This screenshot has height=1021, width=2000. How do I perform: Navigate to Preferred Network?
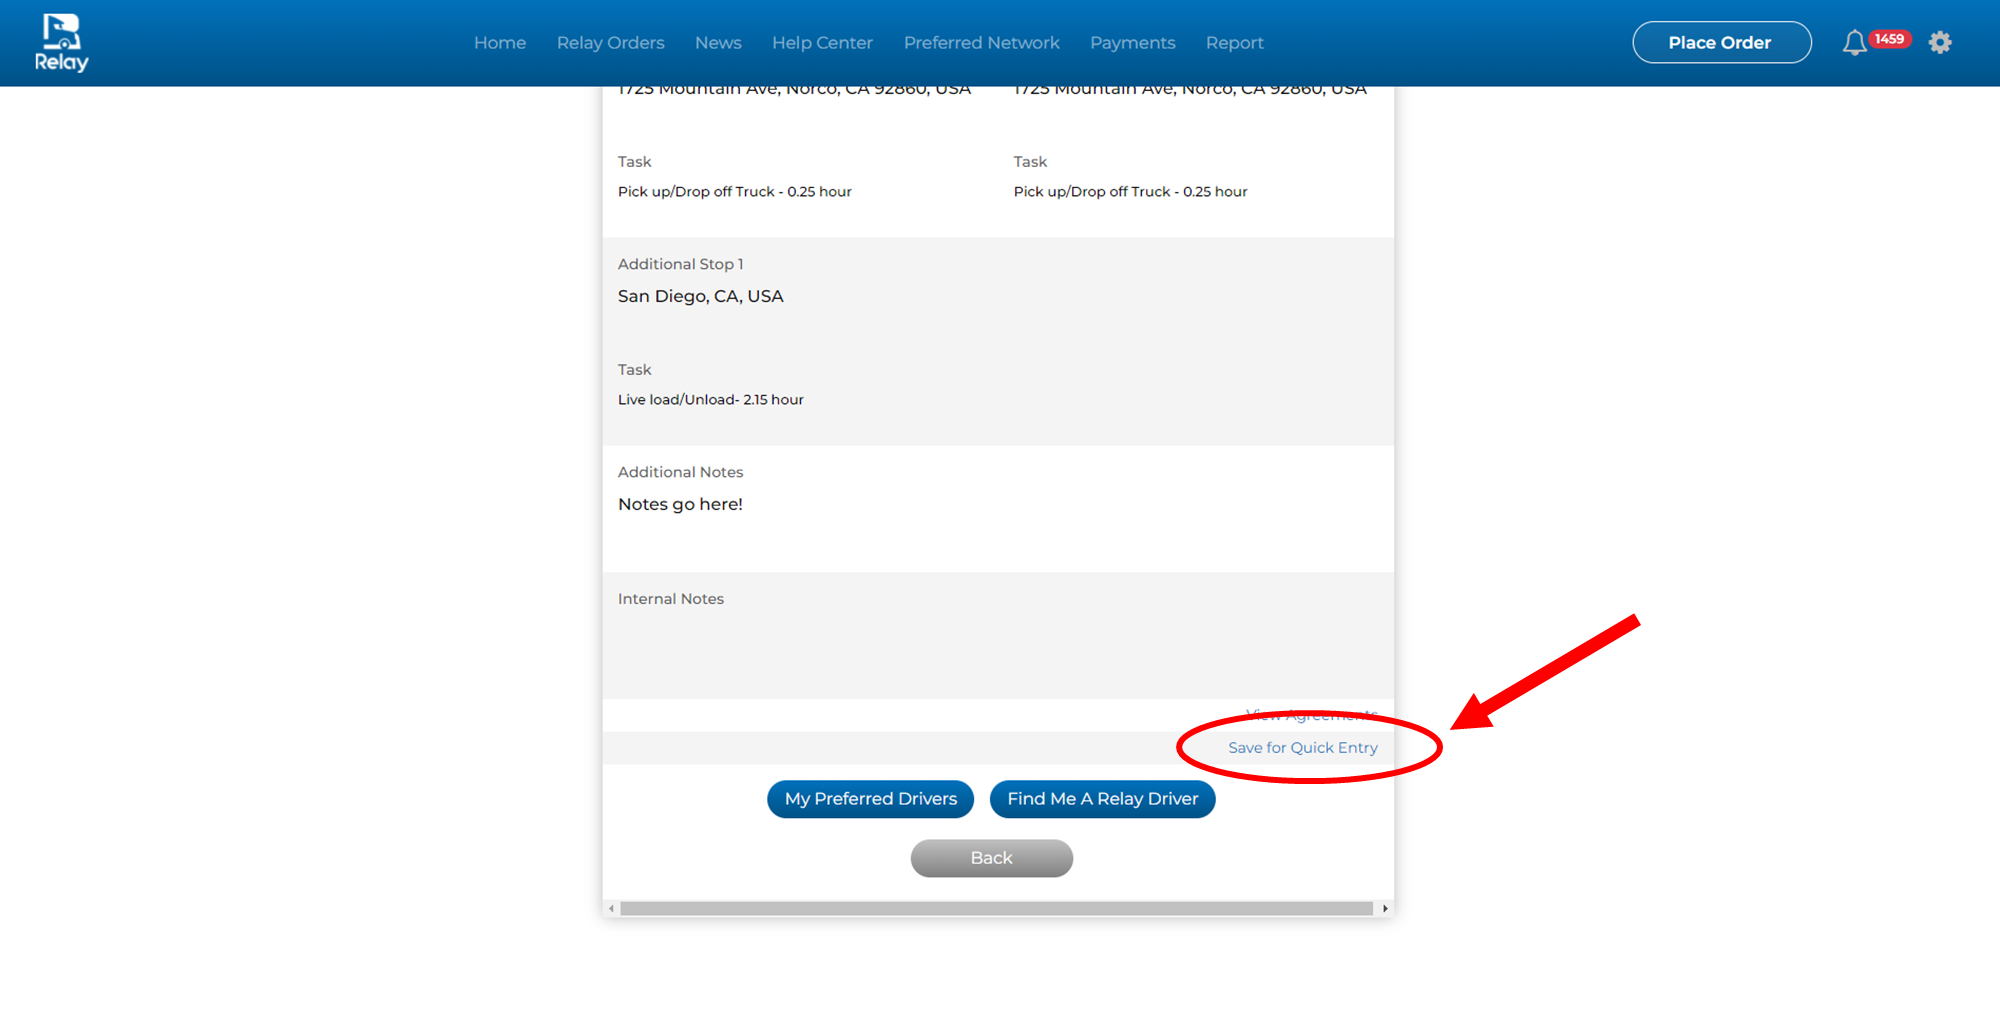tap(981, 43)
